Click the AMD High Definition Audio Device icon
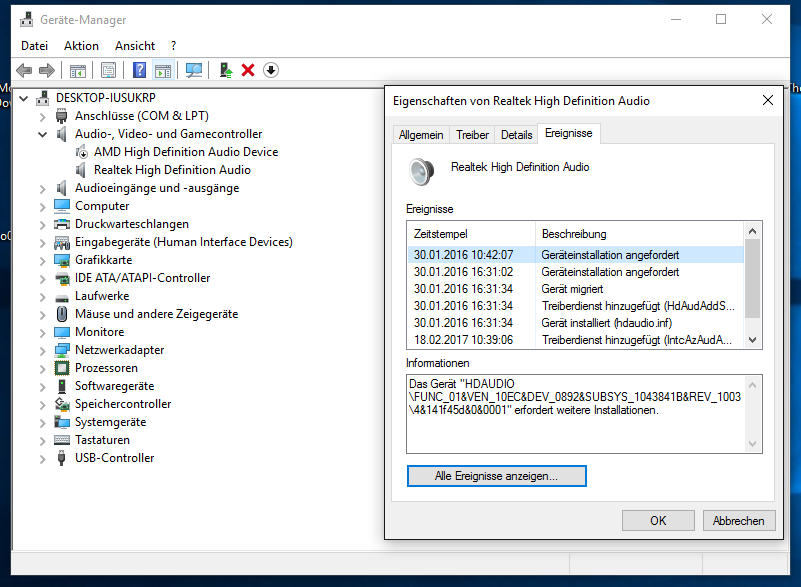This screenshot has height=587, width=801. (x=81, y=152)
